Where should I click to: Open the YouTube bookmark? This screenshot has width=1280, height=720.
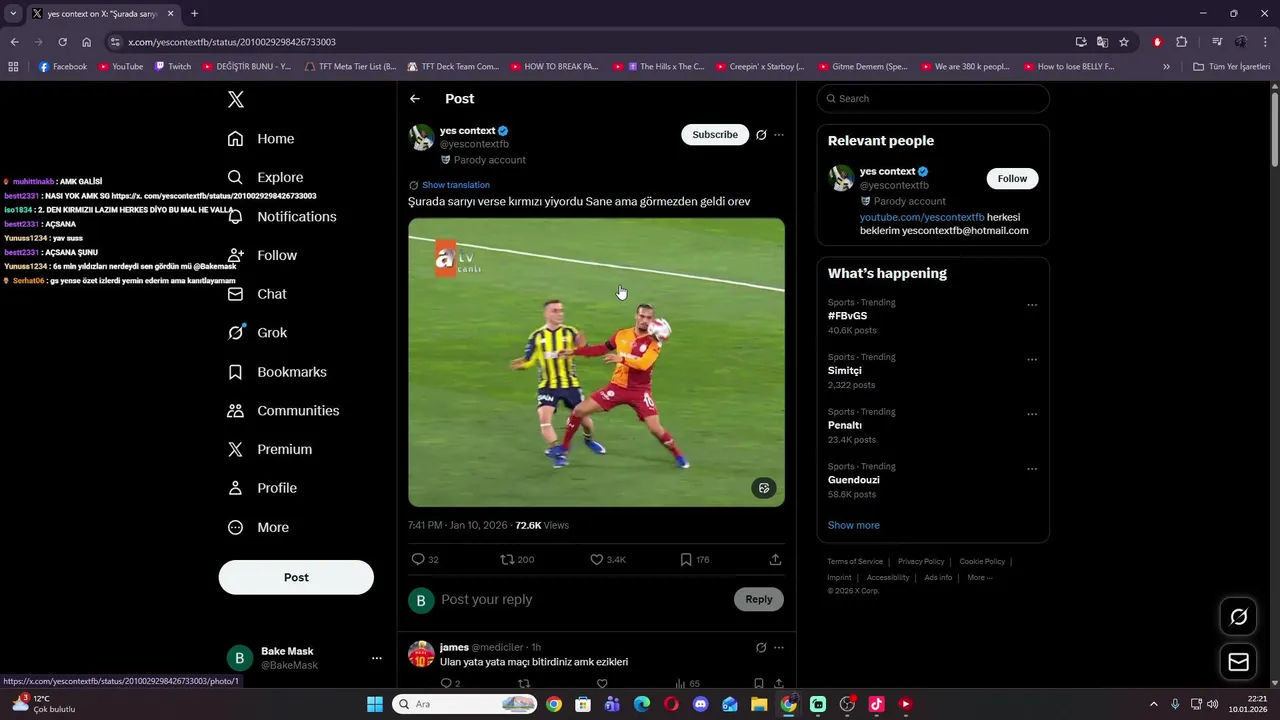click(121, 67)
